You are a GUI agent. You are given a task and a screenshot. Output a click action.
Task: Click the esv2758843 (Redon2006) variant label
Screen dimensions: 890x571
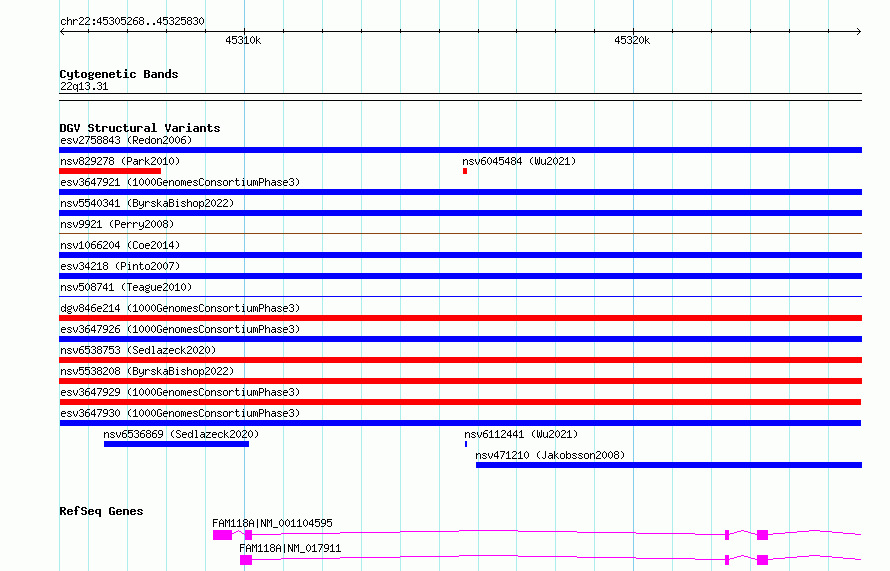pos(126,140)
